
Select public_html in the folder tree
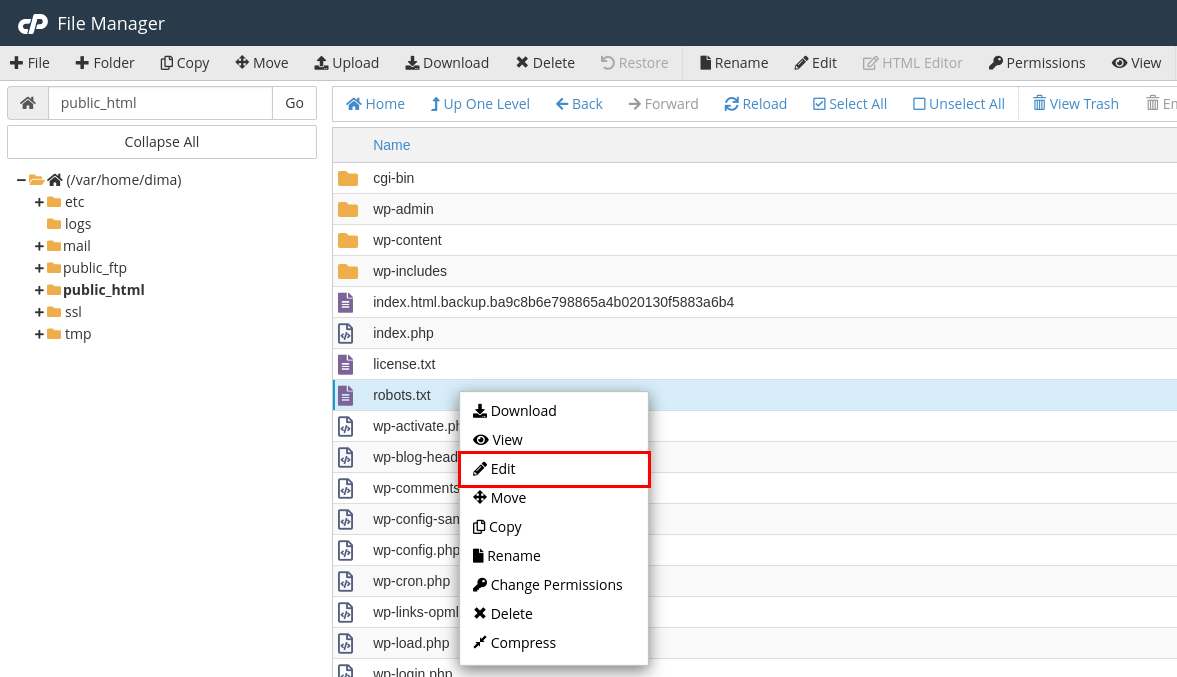(x=104, y=290)
